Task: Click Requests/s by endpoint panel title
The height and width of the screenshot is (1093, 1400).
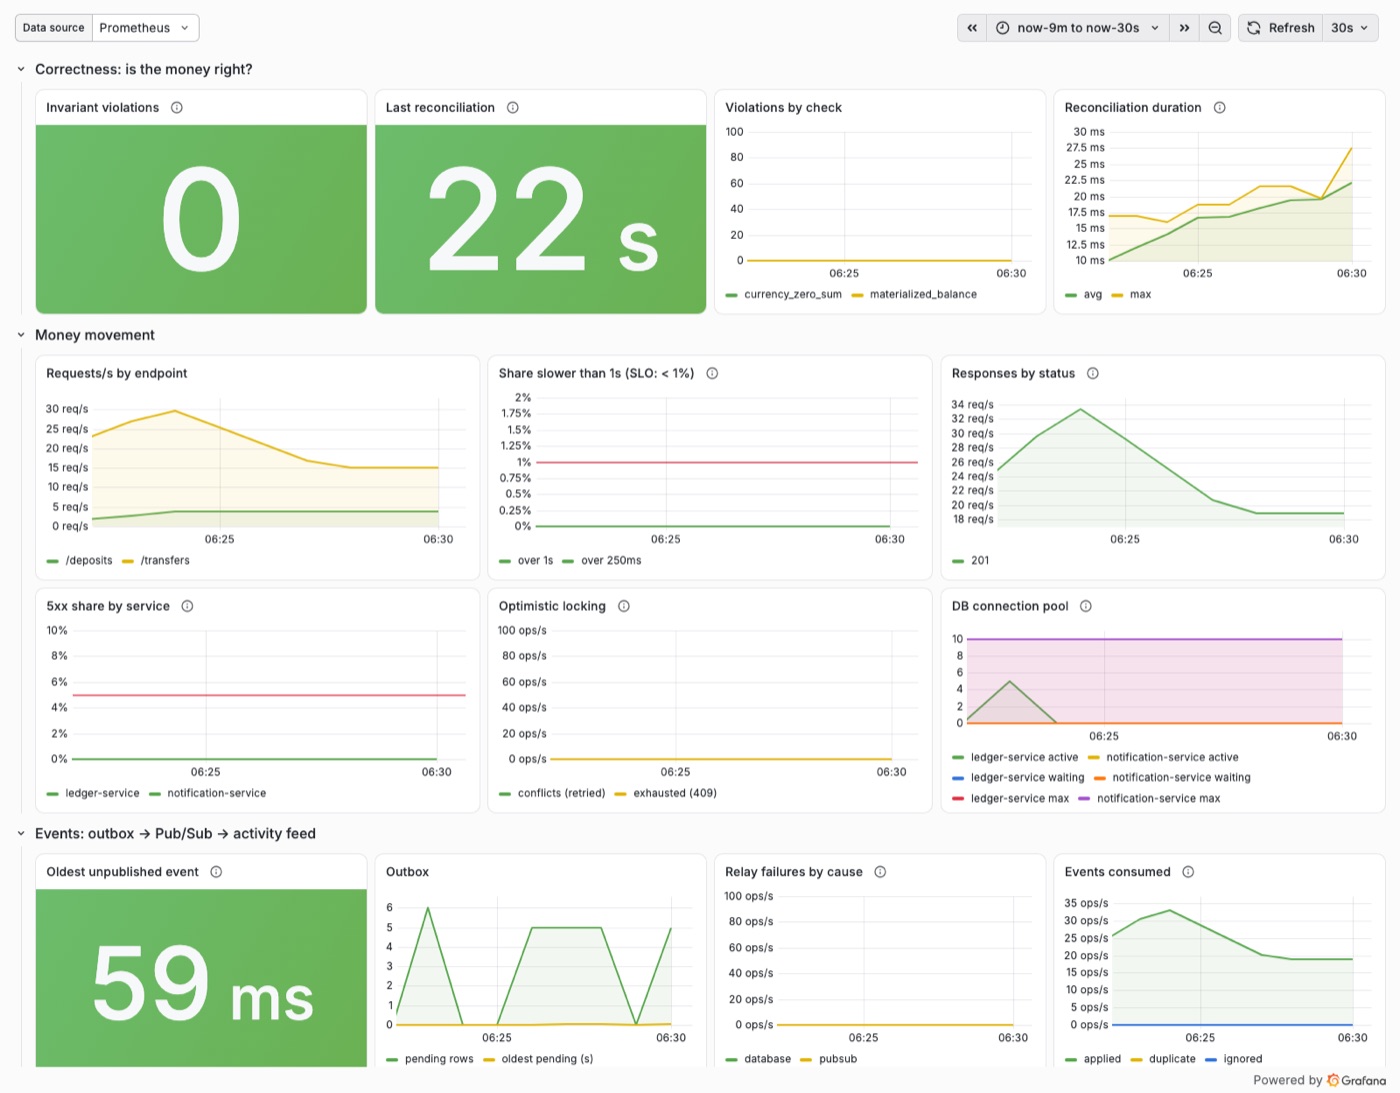Action: coord(117,374)
